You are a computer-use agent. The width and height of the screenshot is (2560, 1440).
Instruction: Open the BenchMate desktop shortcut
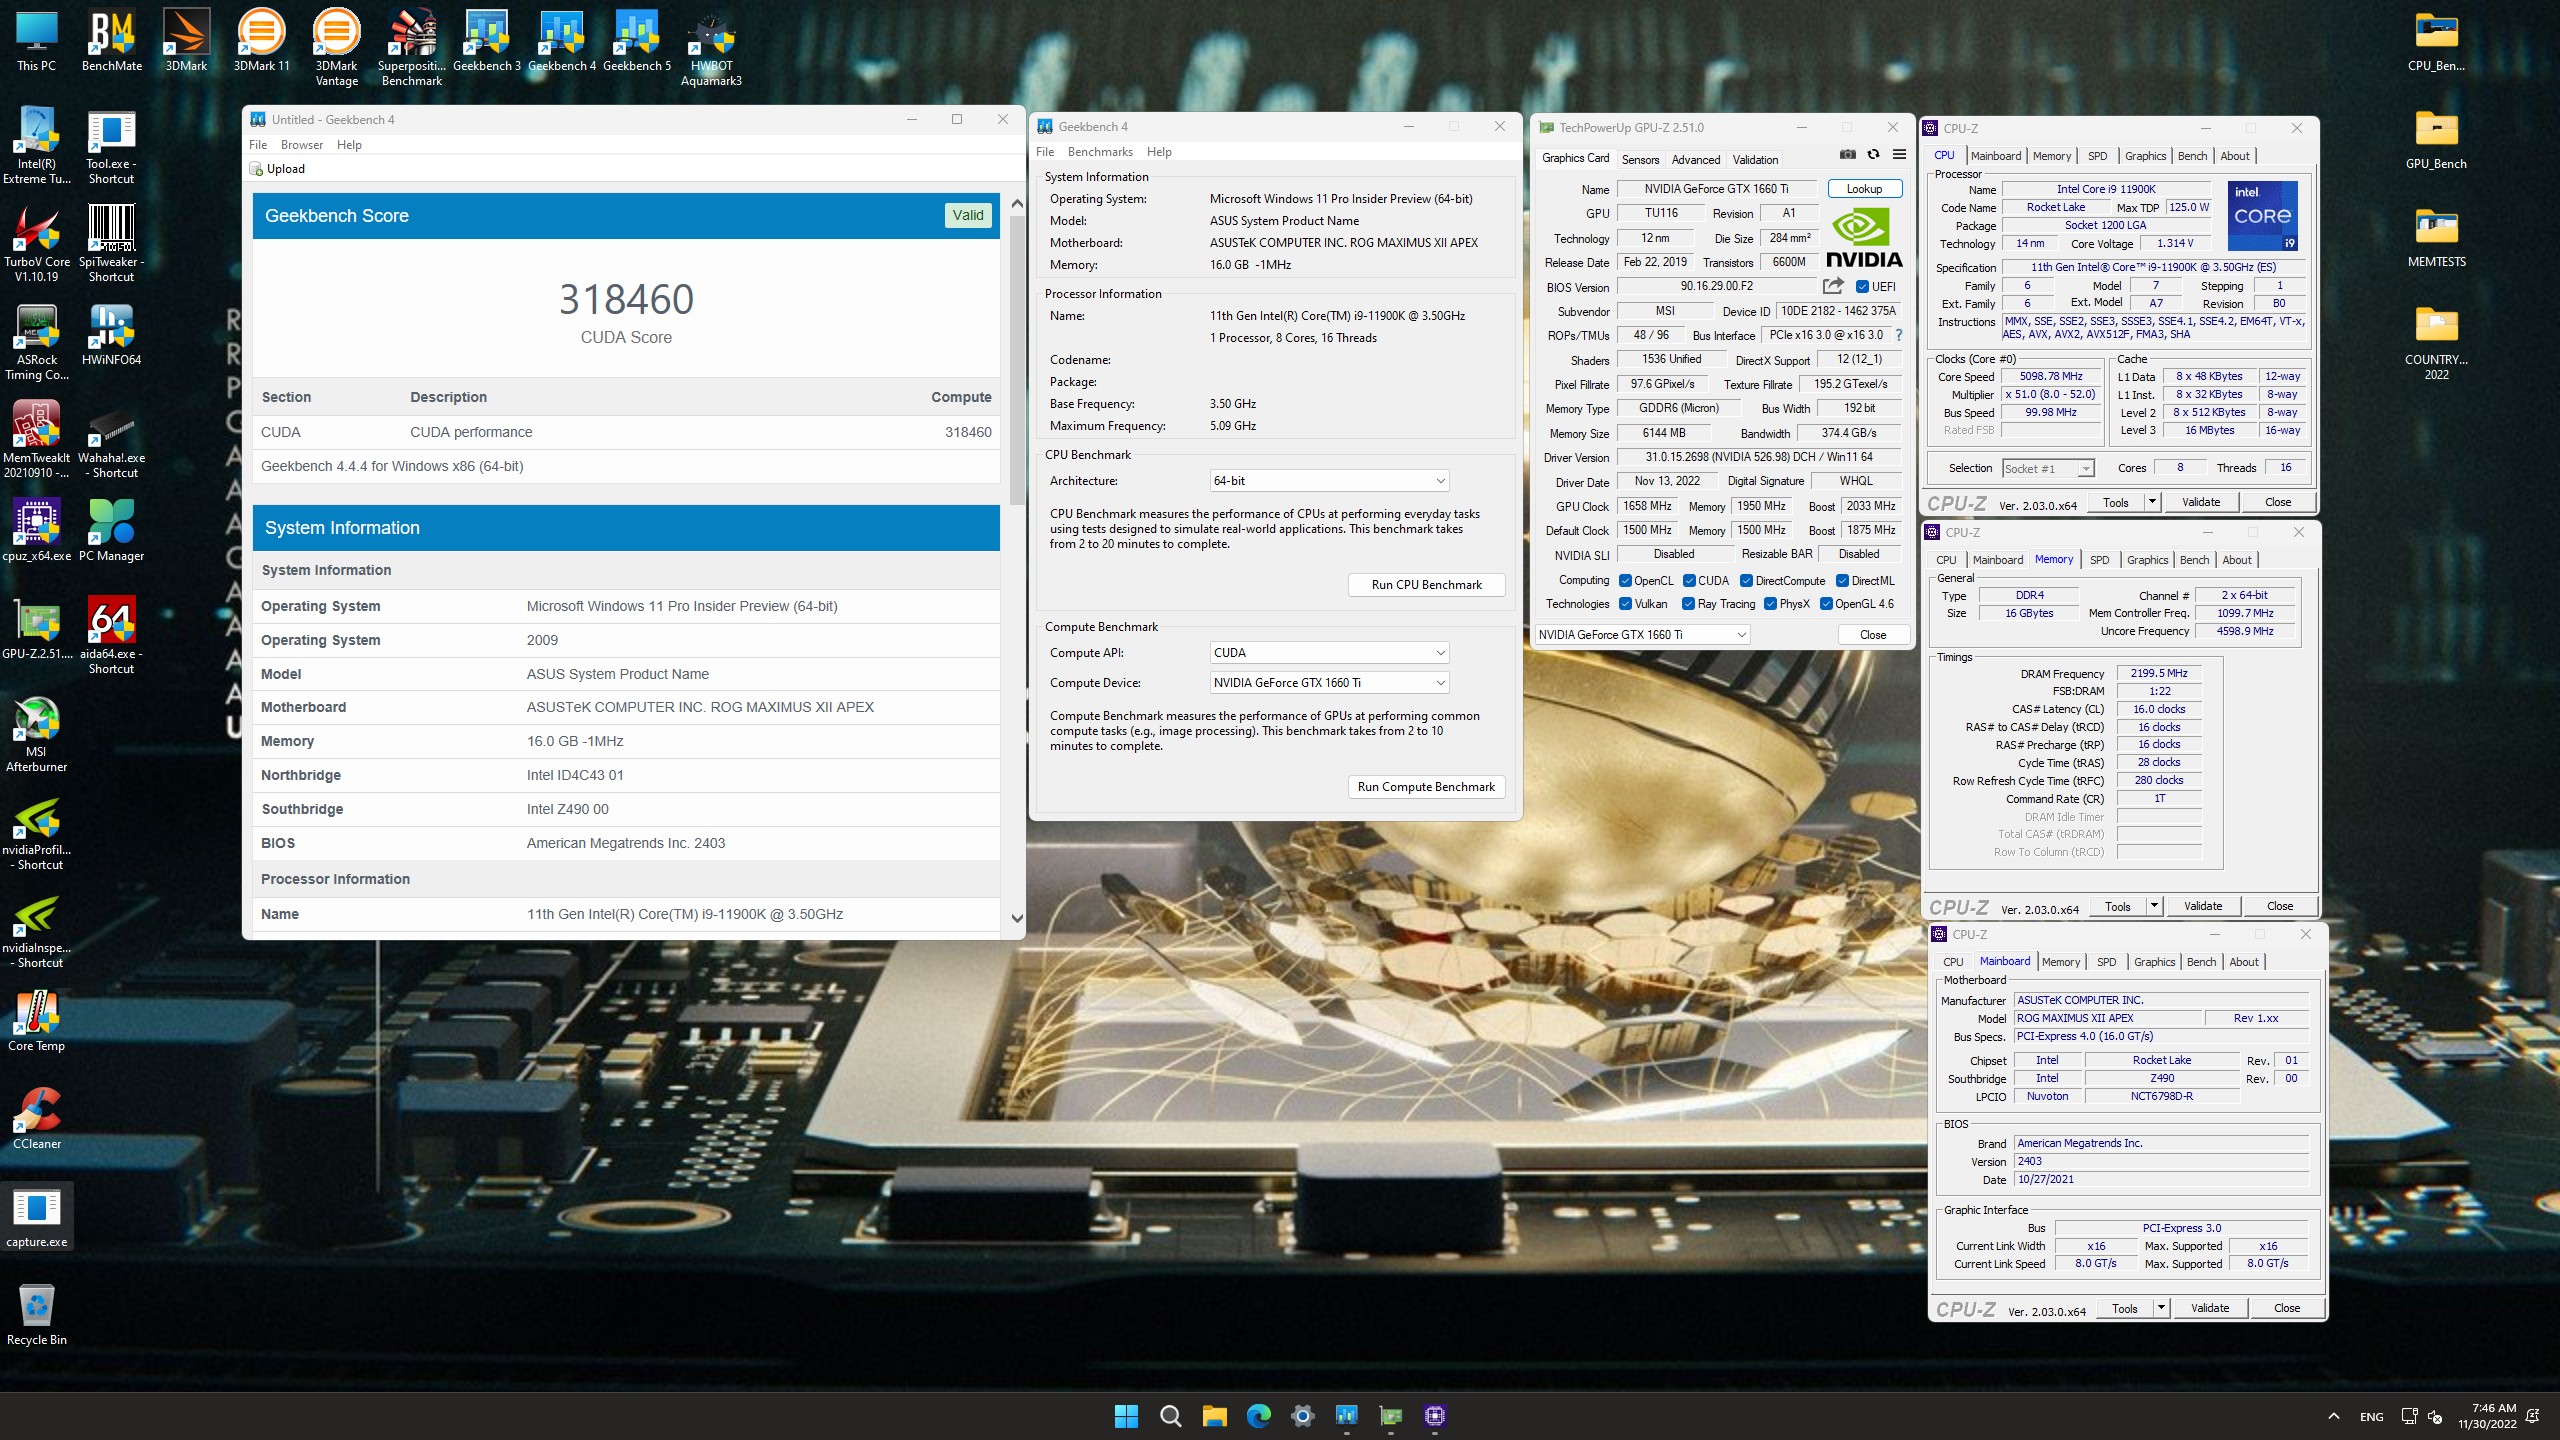point(112,43)
